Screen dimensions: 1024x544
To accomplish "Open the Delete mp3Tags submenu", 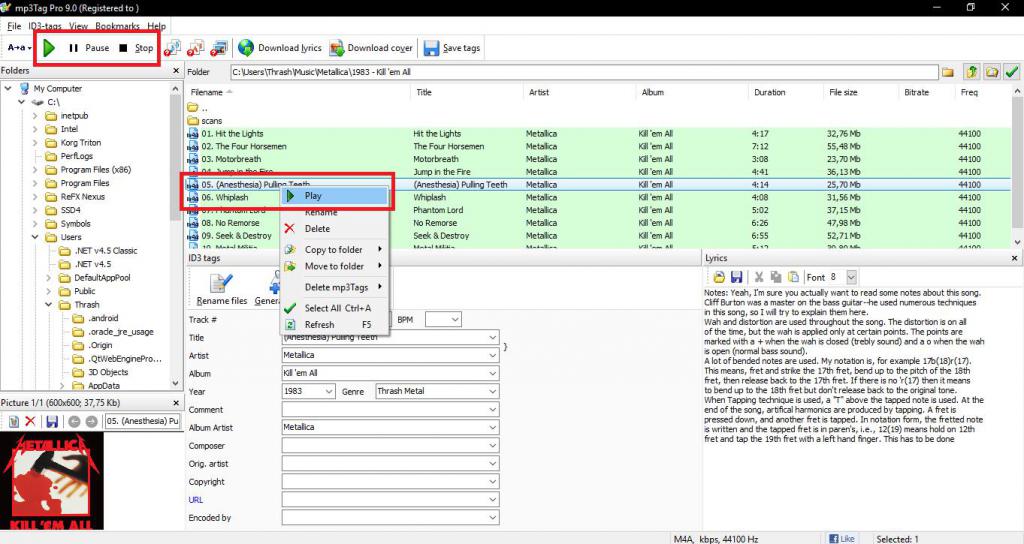I will click(x=335, y=287).
